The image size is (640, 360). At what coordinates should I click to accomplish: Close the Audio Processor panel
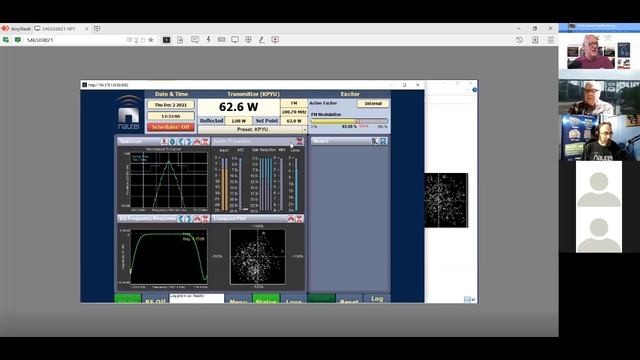coord(299,141)
